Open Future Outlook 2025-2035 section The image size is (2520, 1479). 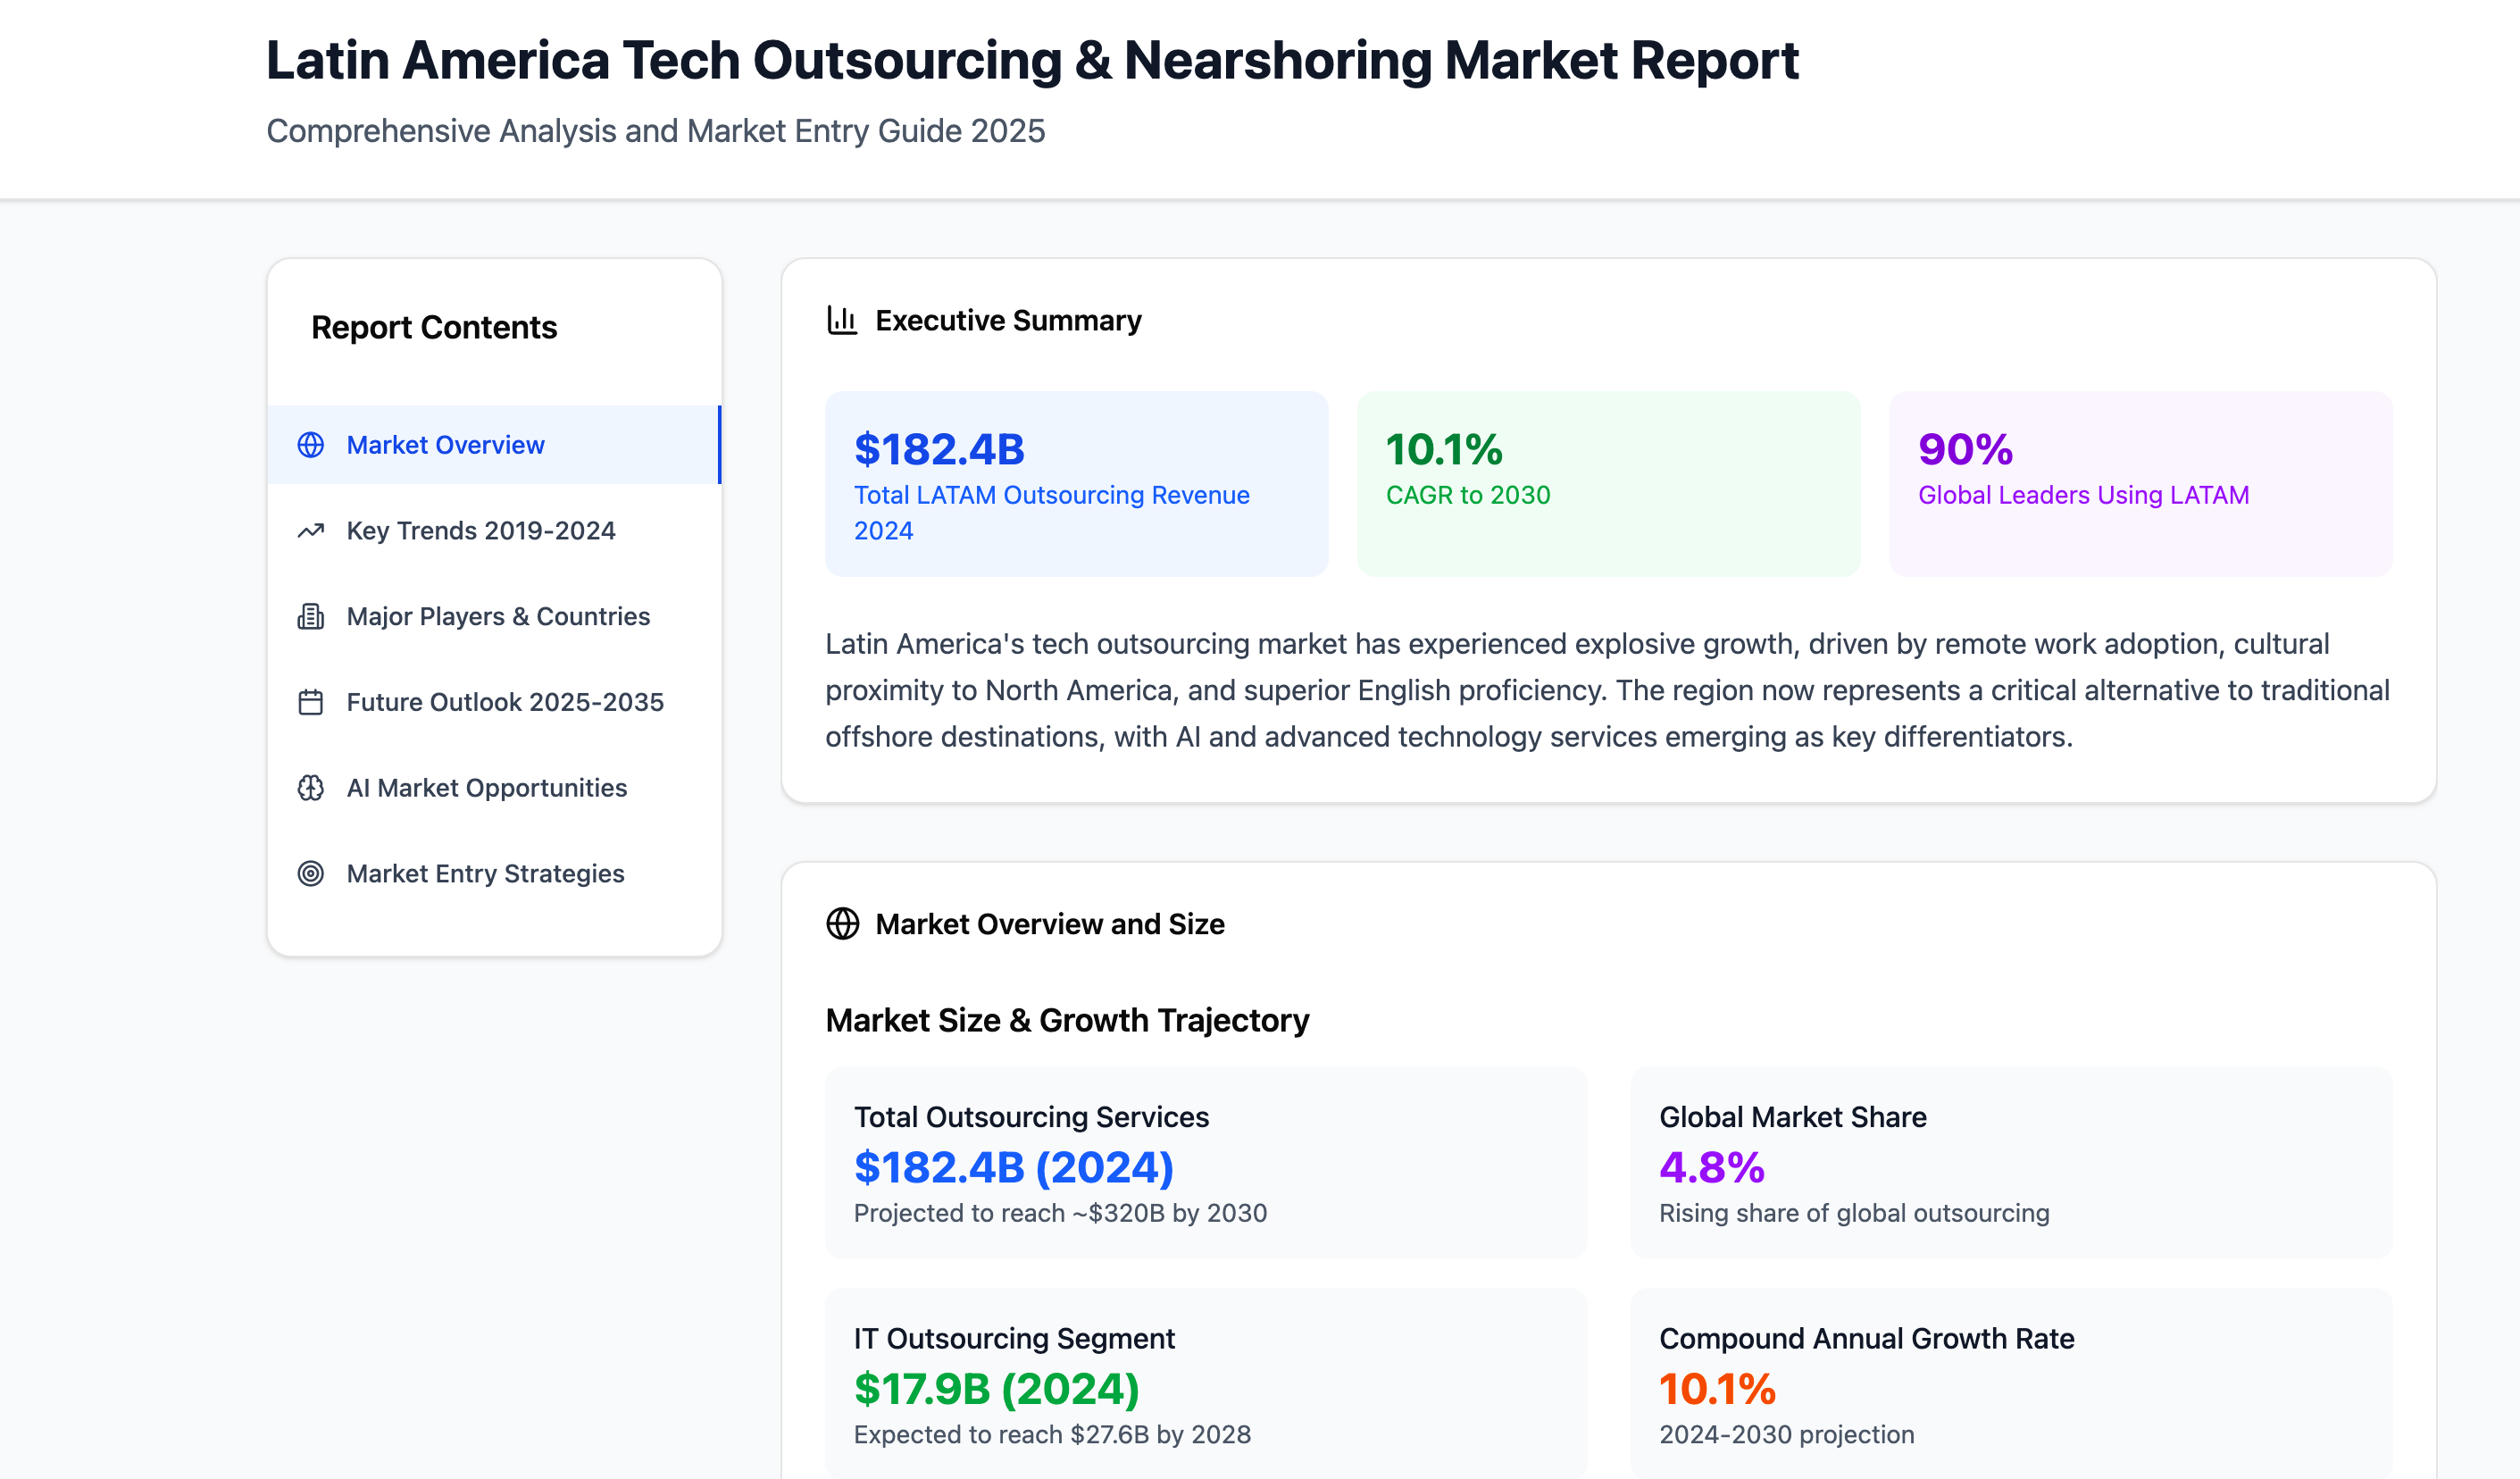pos(494,702)
